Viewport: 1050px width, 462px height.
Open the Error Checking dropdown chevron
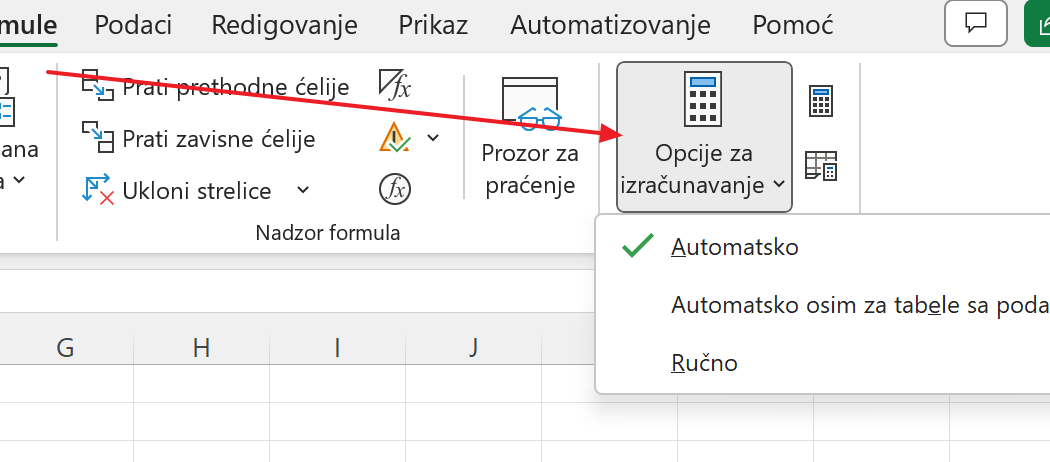[x=433, y=138]
